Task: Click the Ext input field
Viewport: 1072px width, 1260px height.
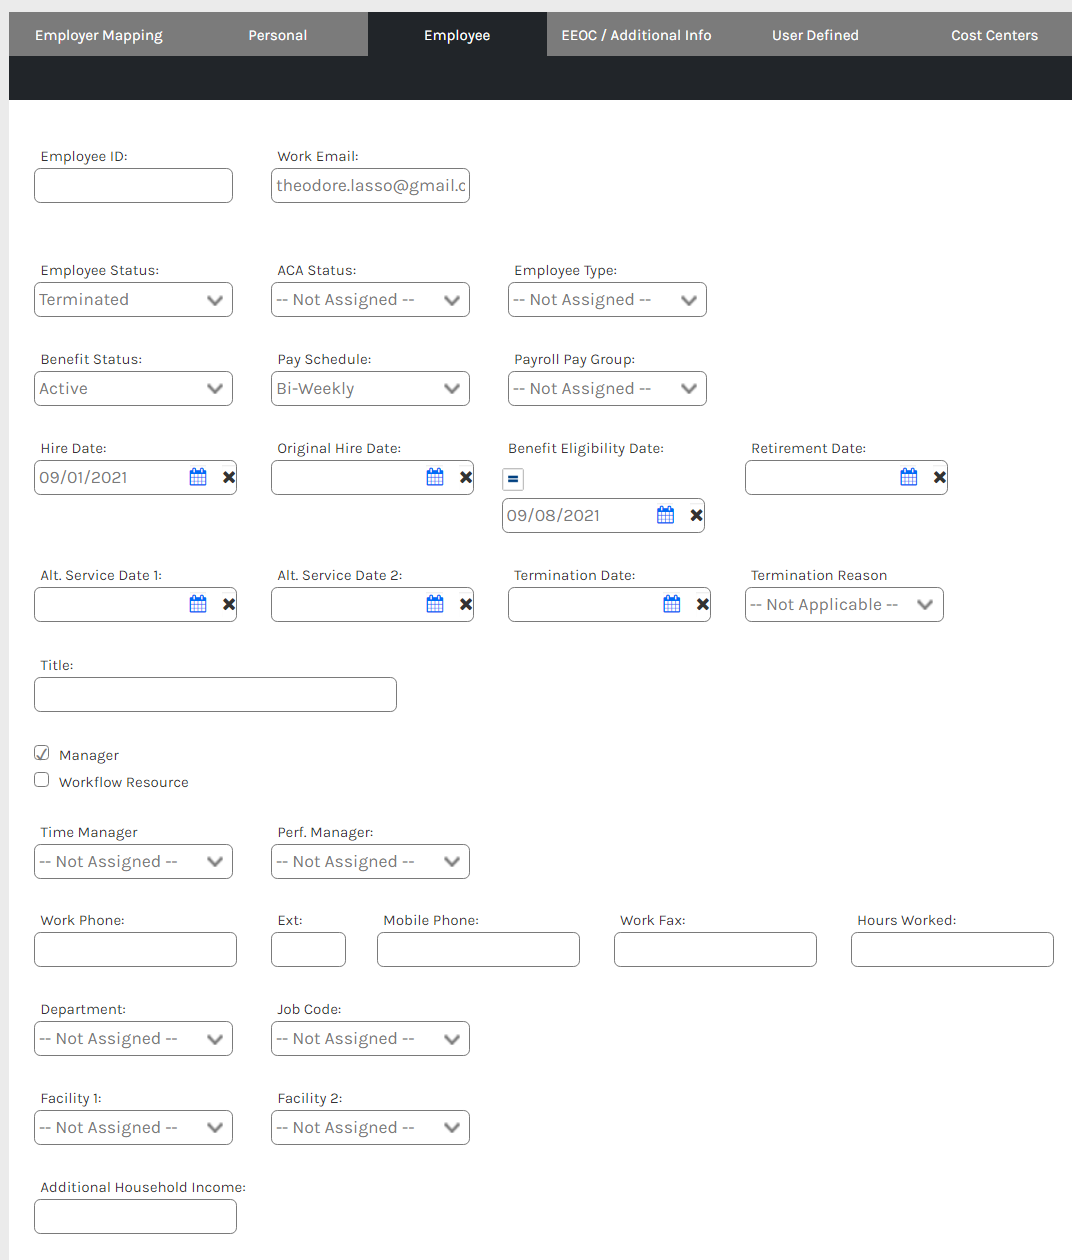Action: pyautogui.click(x=308, y=950)
